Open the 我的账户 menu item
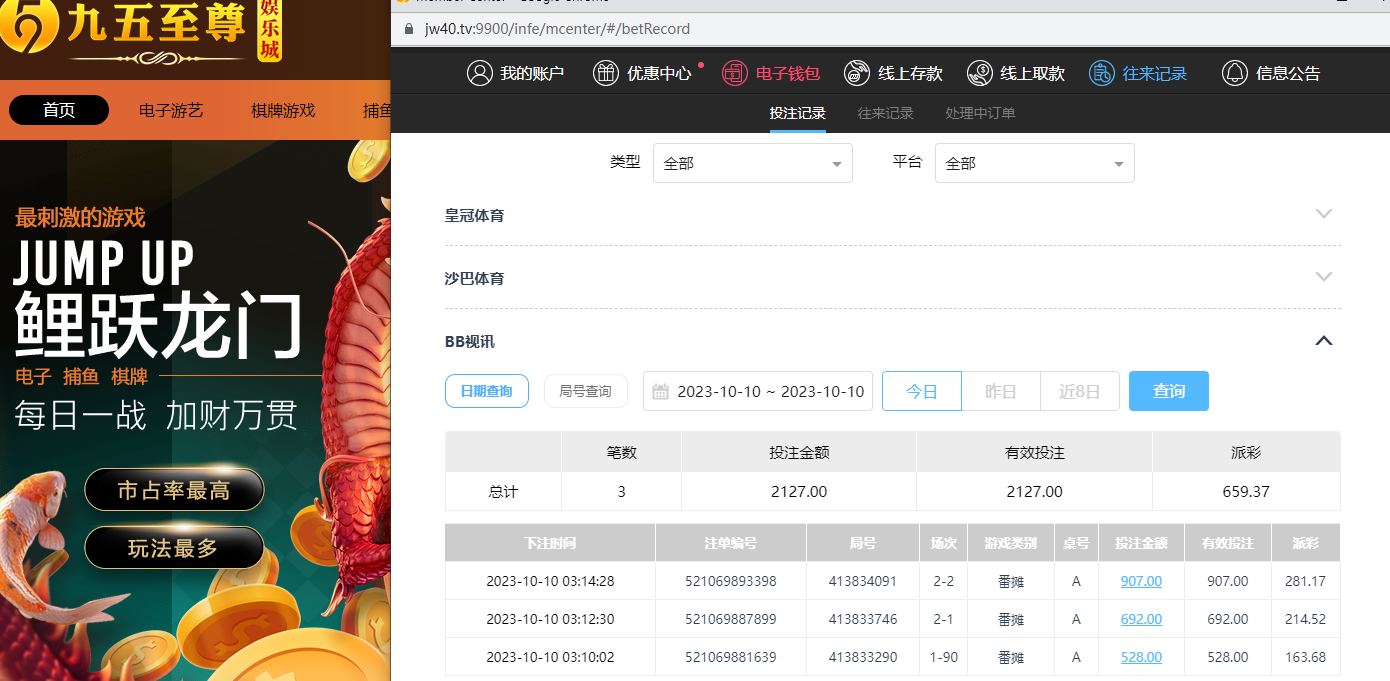The image size is (1390, 681). pyautogui.click(x=516, y=73)
